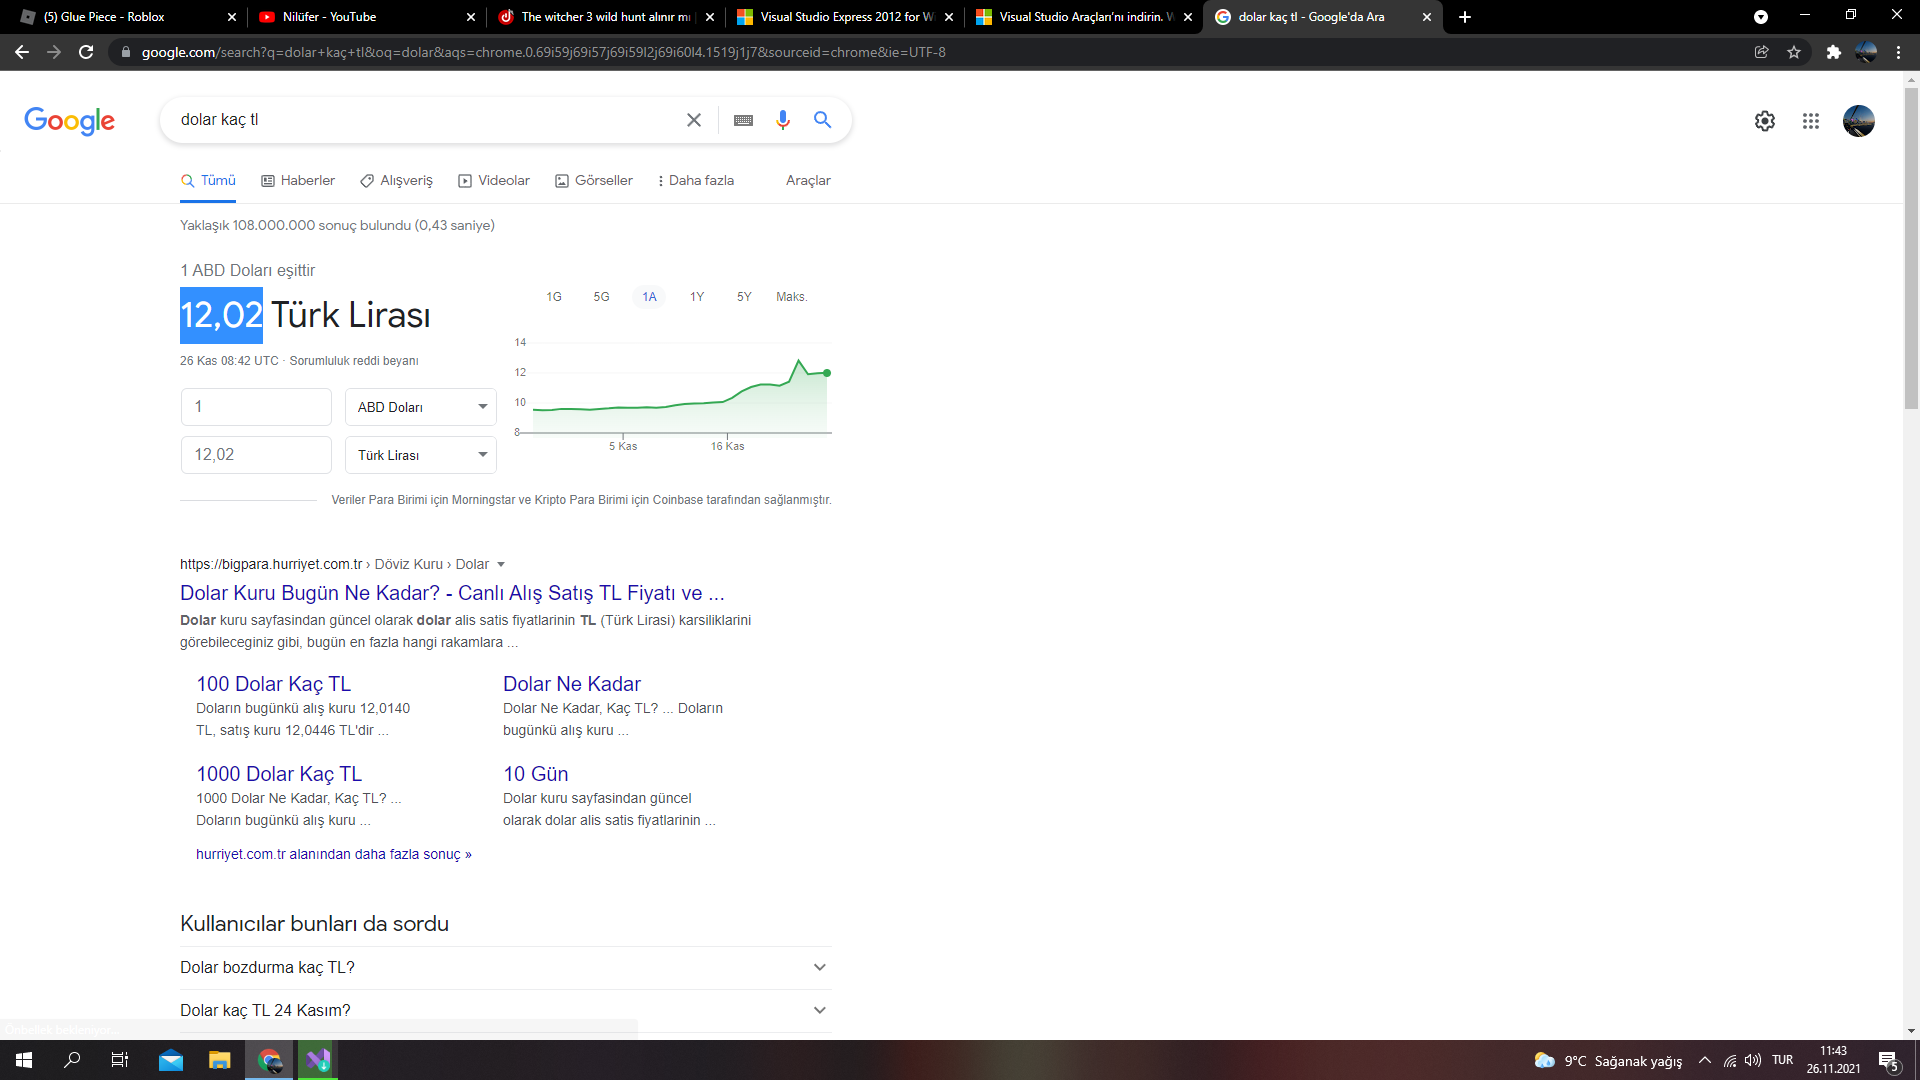The image size is (1920, 1080).
Task: Open Google apps grid icon
Action: [1810, 121]
